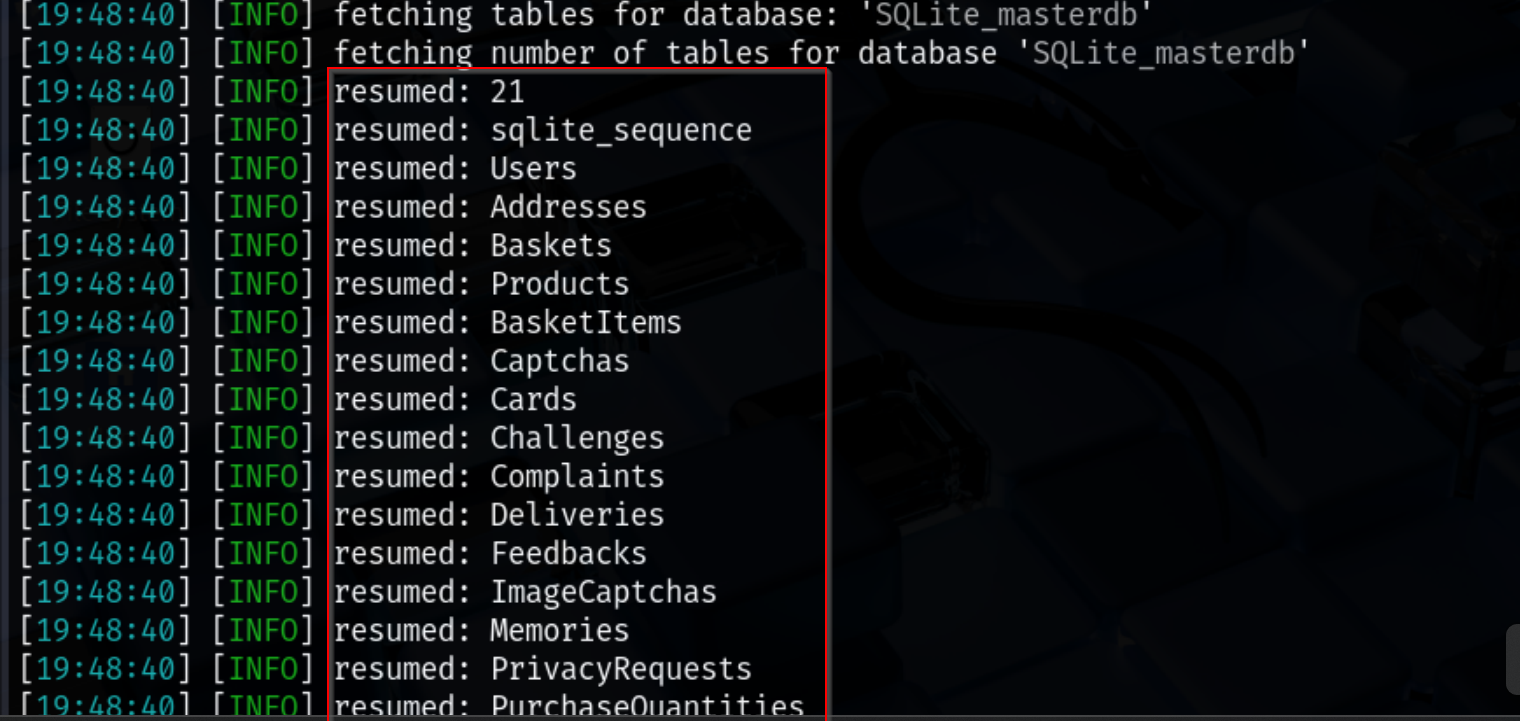Click the 'Users' table name
The height and width of the screenshot is (721, 1520).
533,169
